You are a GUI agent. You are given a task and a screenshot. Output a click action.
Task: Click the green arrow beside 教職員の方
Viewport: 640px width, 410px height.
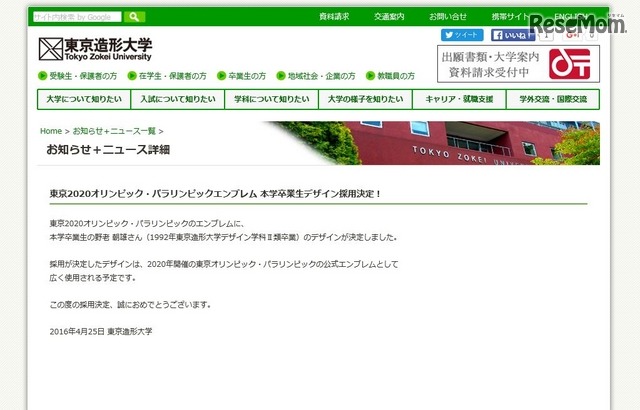tap(370, 76)
